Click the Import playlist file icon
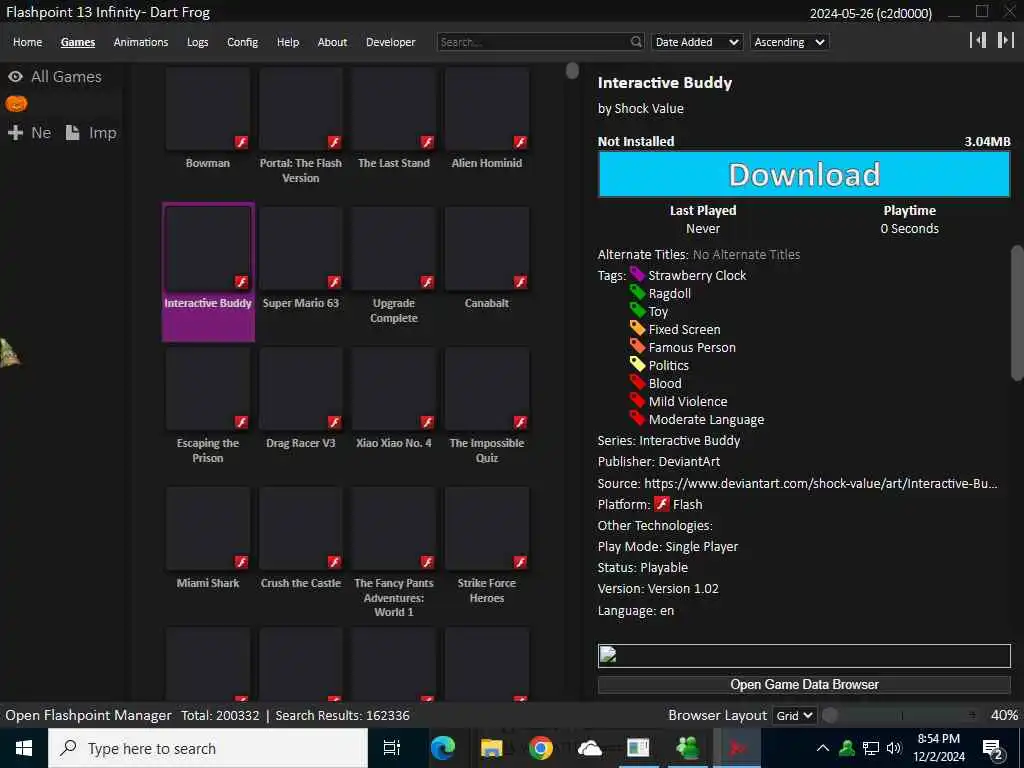The width and height of the screenshot is (1024, 768). pyautogui.click(x=72, y=133)
